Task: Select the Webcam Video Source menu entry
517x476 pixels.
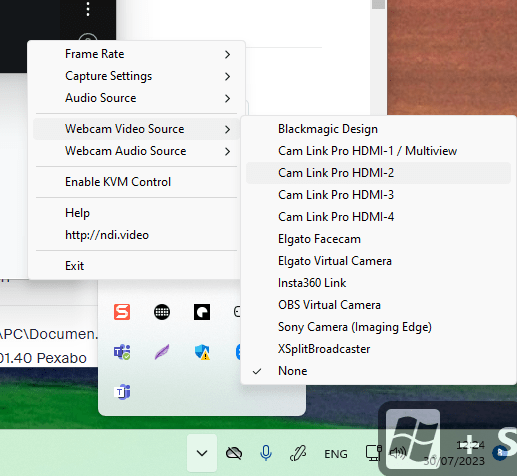Action: (136, 129)
